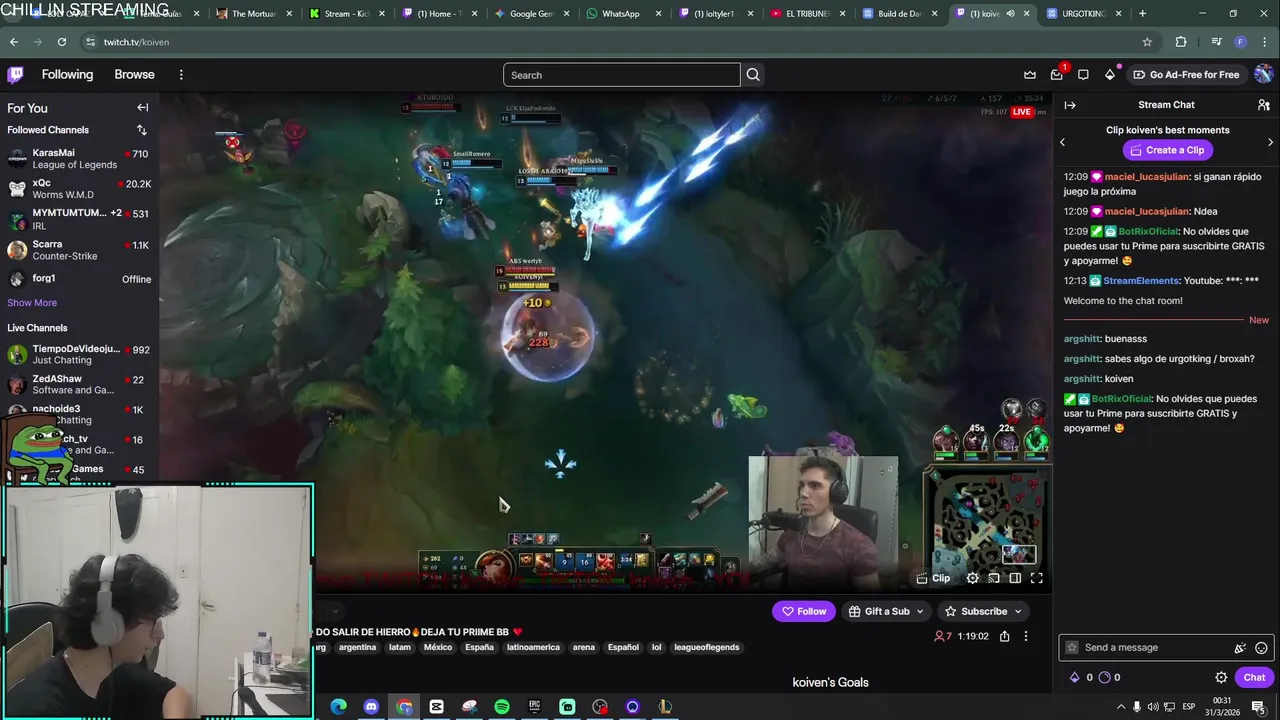Reload the twitch.tv page
The width and height of the screenshot is (1280, 720).
tap(61, 42)
